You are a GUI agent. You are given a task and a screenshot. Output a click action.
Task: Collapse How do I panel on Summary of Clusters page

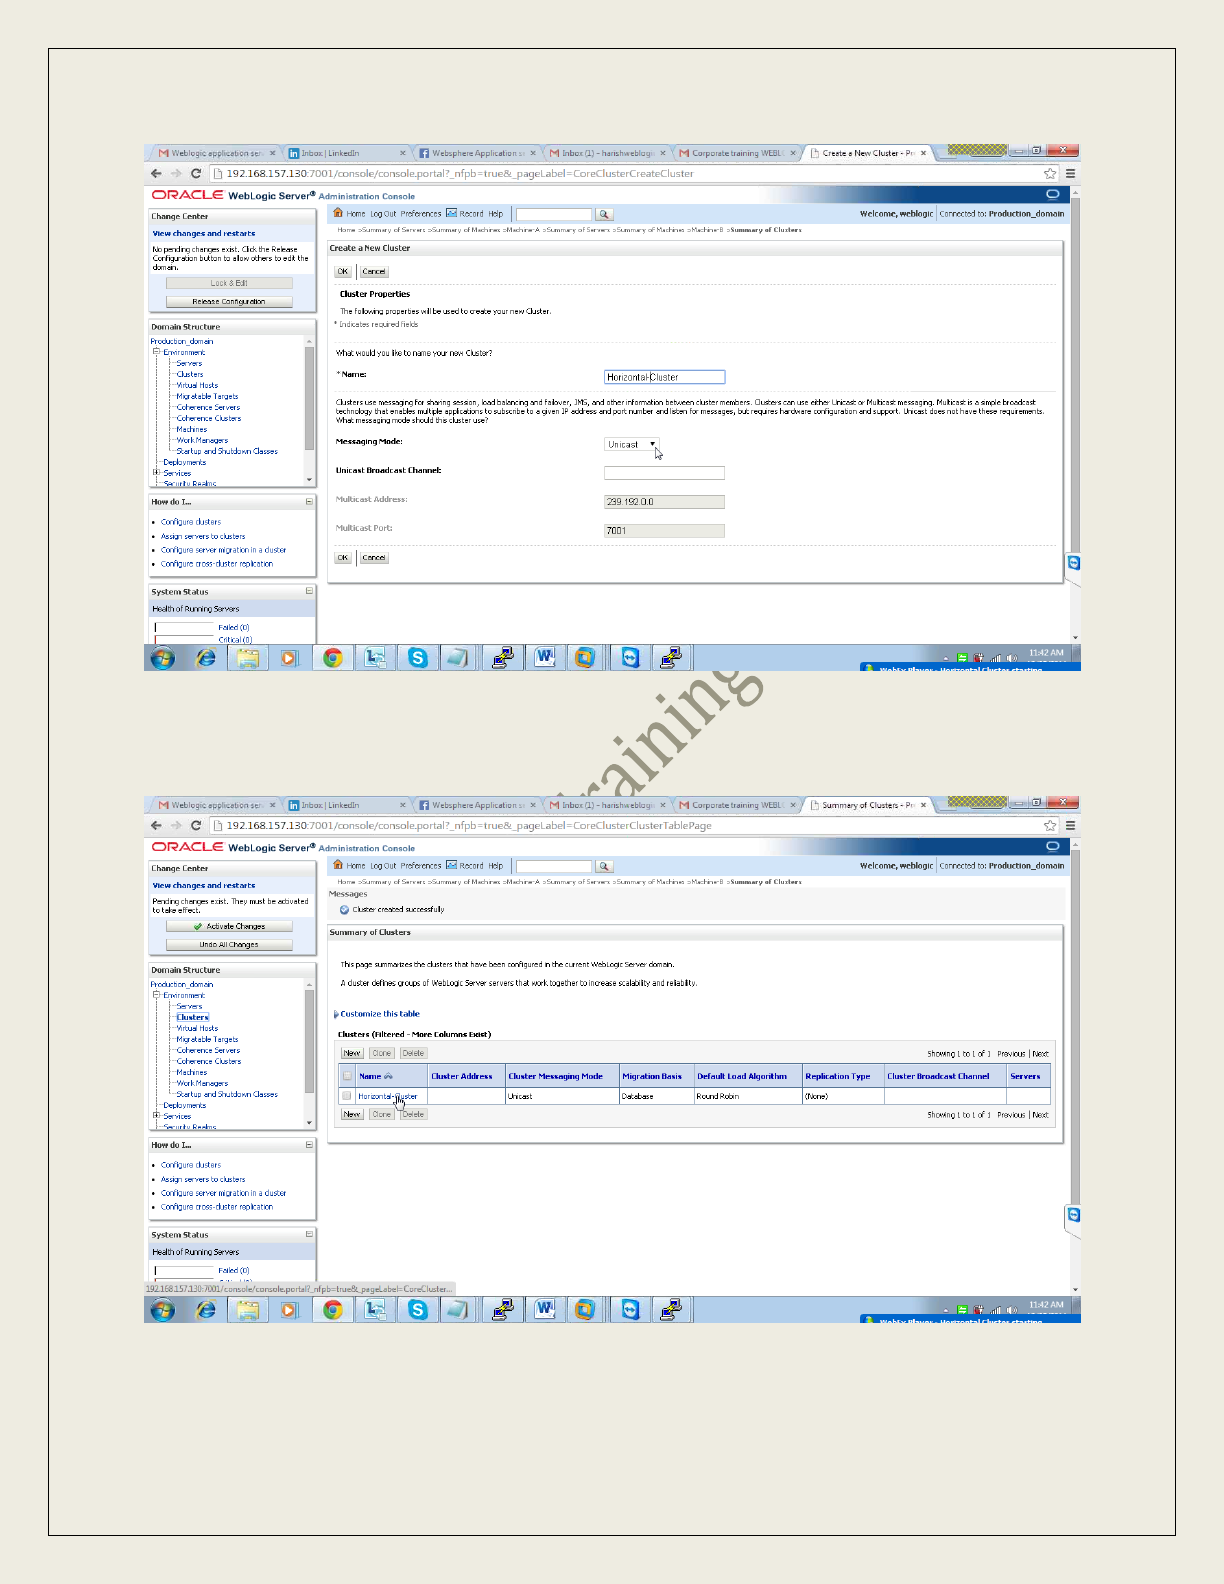[x=309, y=1145]
